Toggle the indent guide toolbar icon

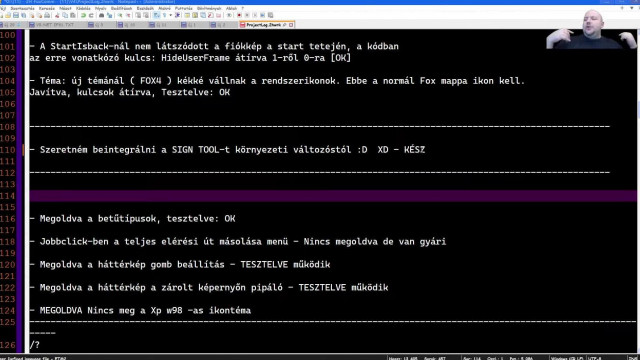pyautogui.click(x=177, y=16)
